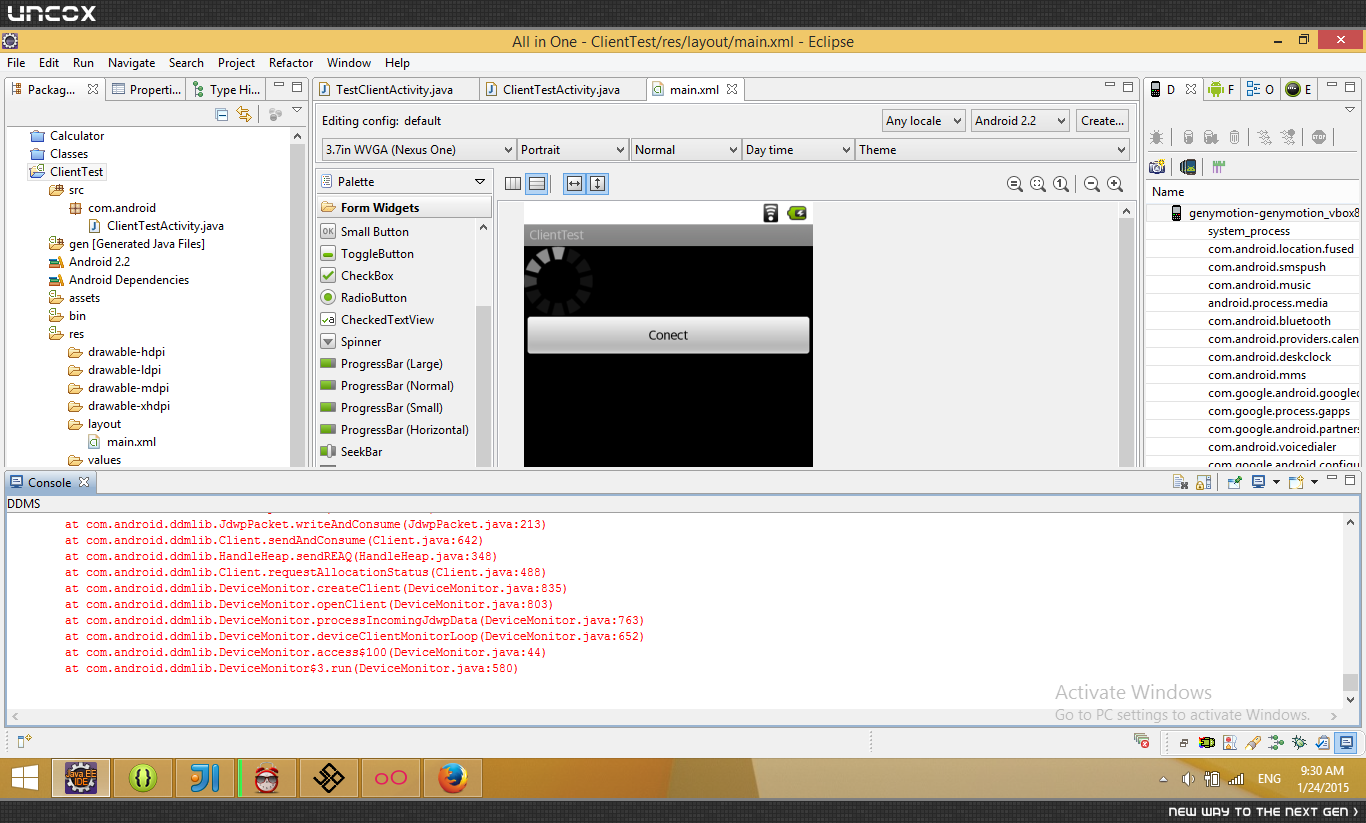The width and height of the screenshot is (1366, 823).
Task: Click the Systrace capture icon
Action: click(x=1219, y=167)
